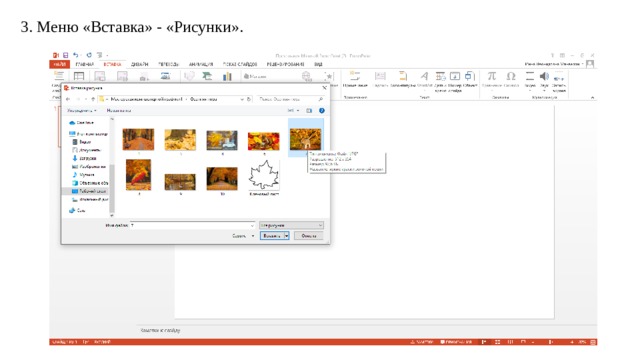
Task: Click the Comment icon in the ribbon
Action: coord(355,76)
